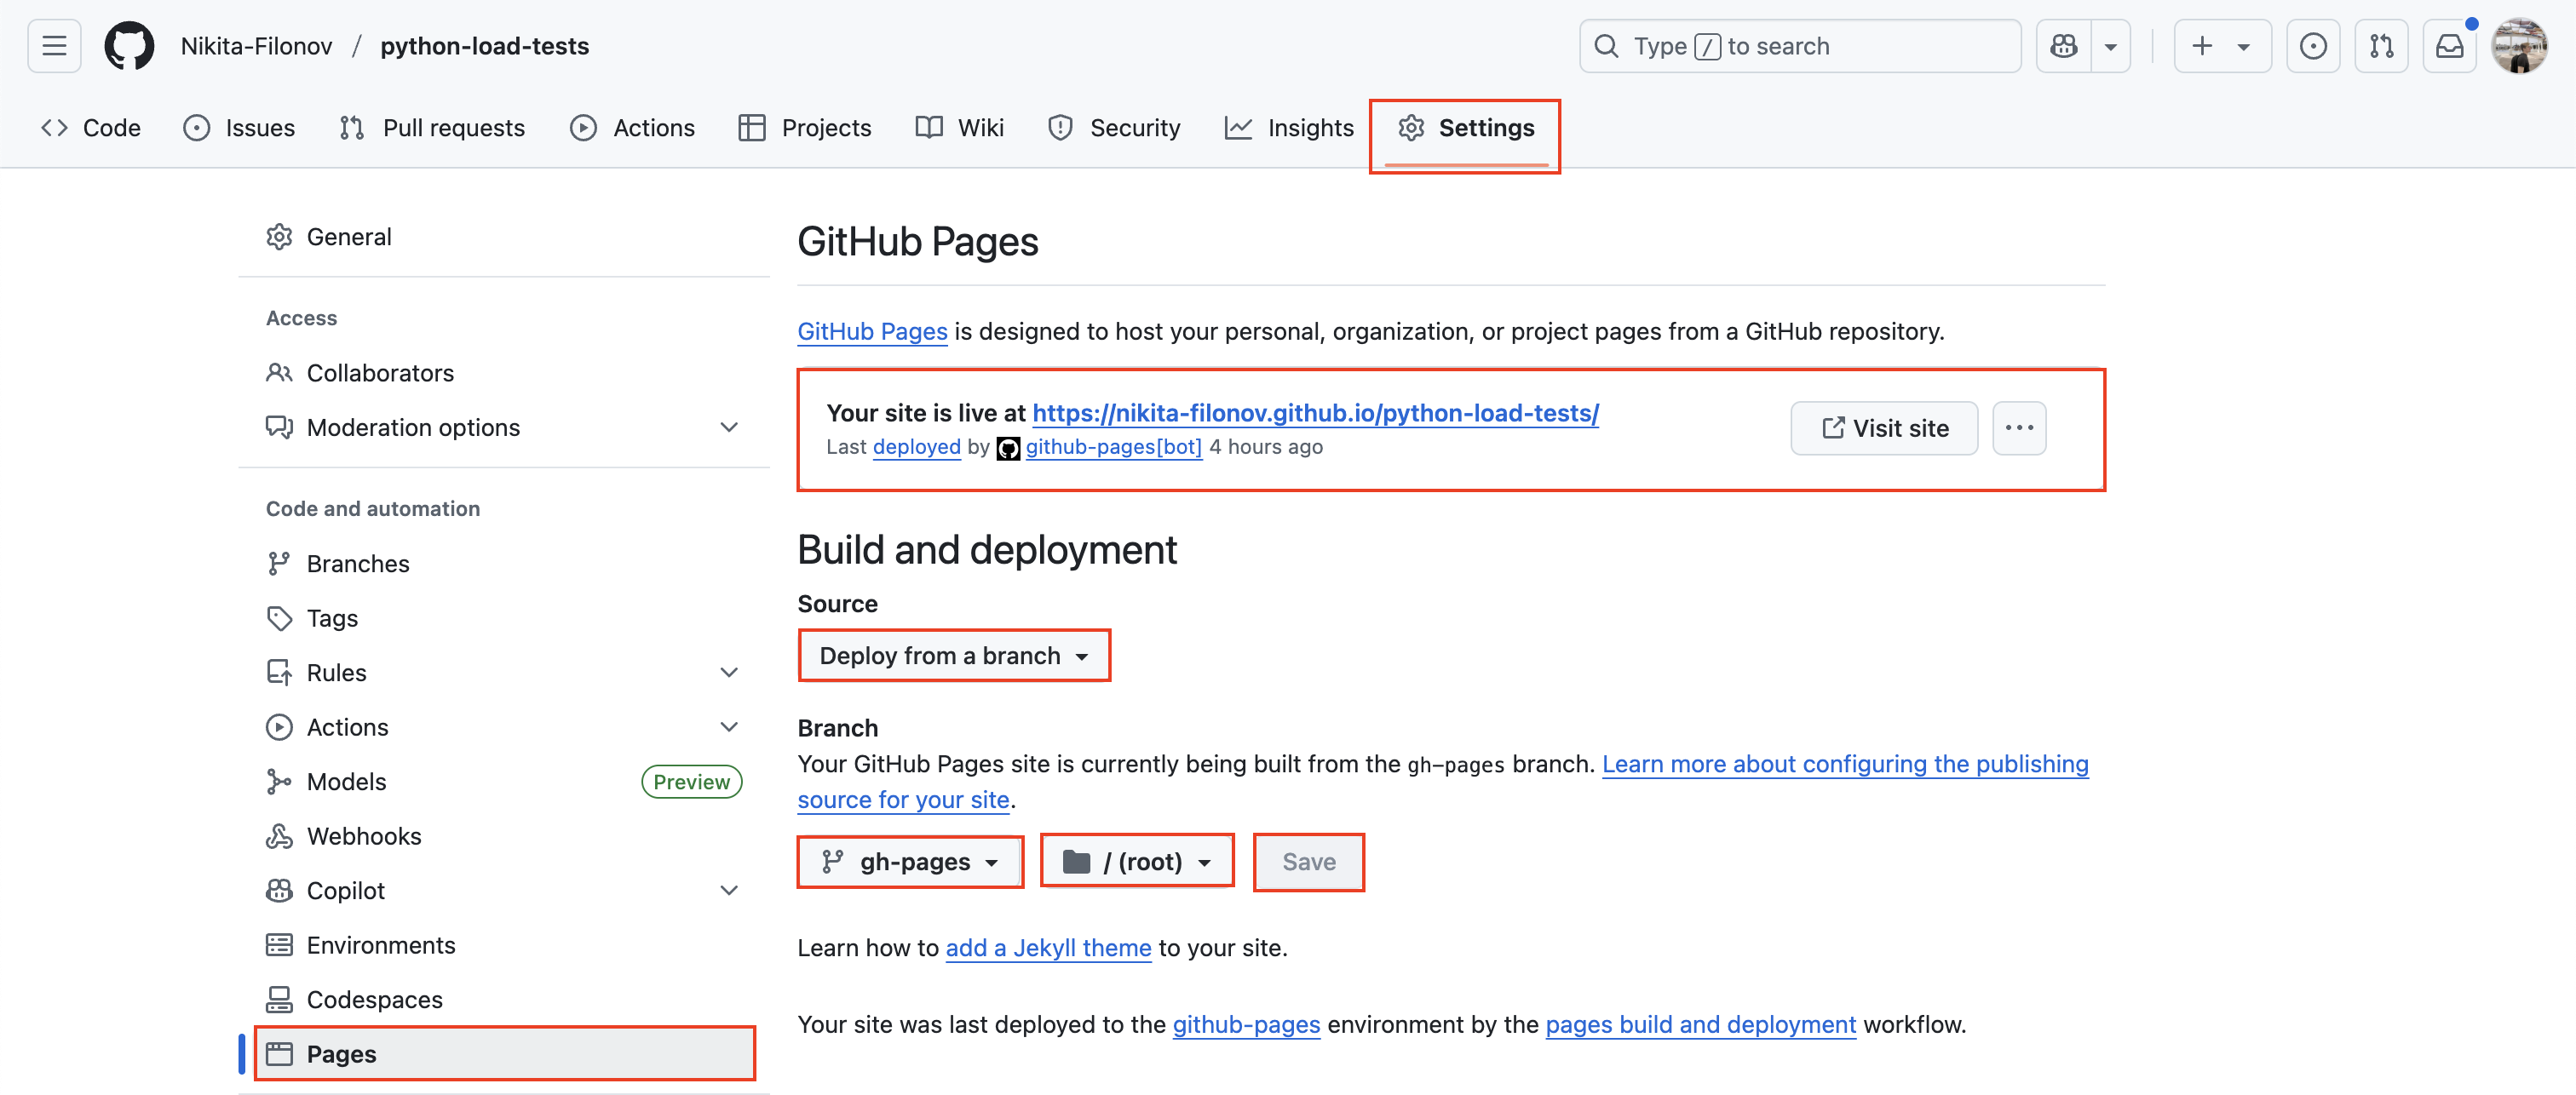
Task: Open Environments settings
Action: [x=504, y=945]
